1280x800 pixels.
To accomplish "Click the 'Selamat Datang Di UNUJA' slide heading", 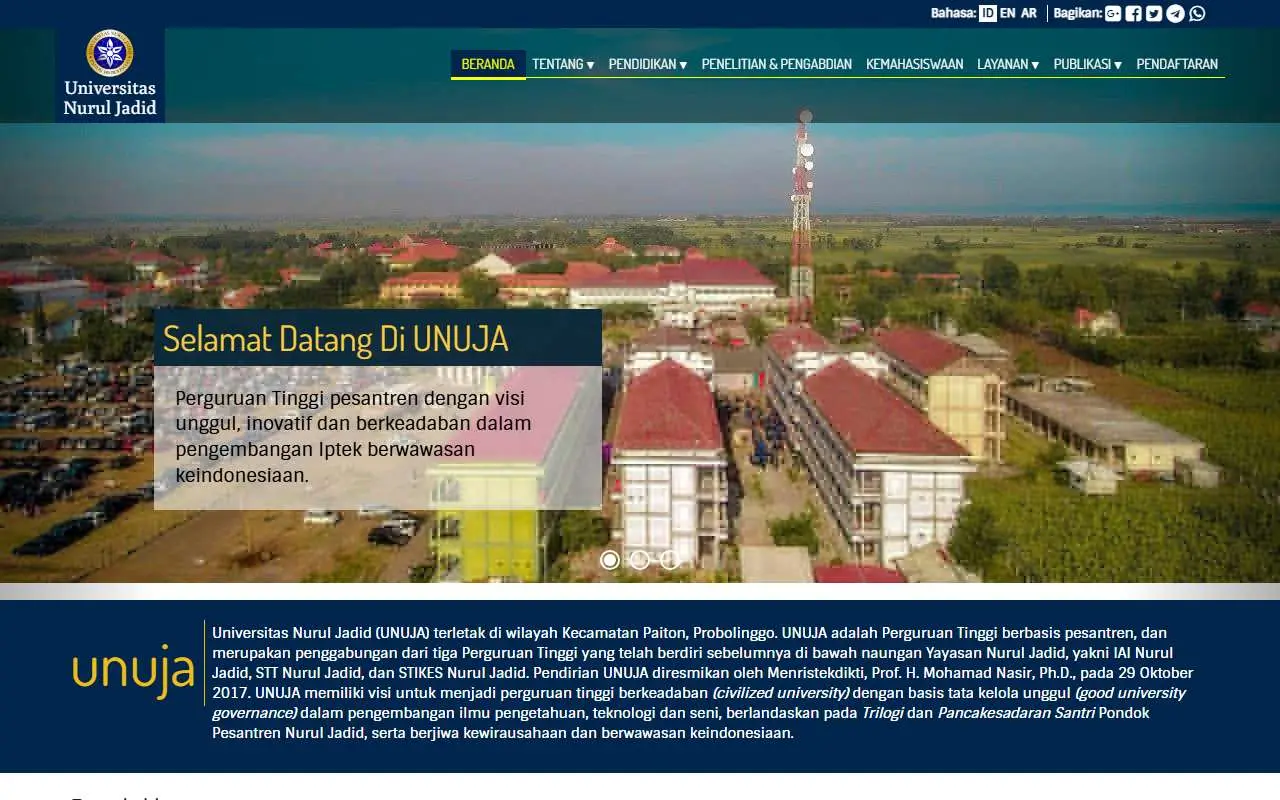I will coord(336,339).
